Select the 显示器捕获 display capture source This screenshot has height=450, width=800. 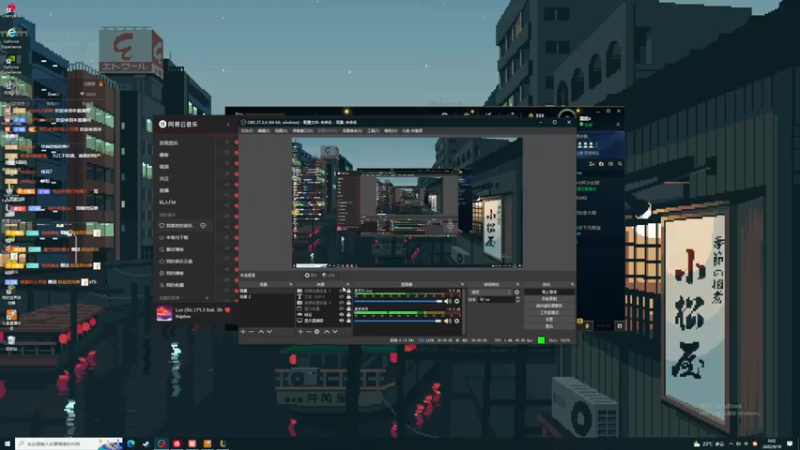coord(323,321)
